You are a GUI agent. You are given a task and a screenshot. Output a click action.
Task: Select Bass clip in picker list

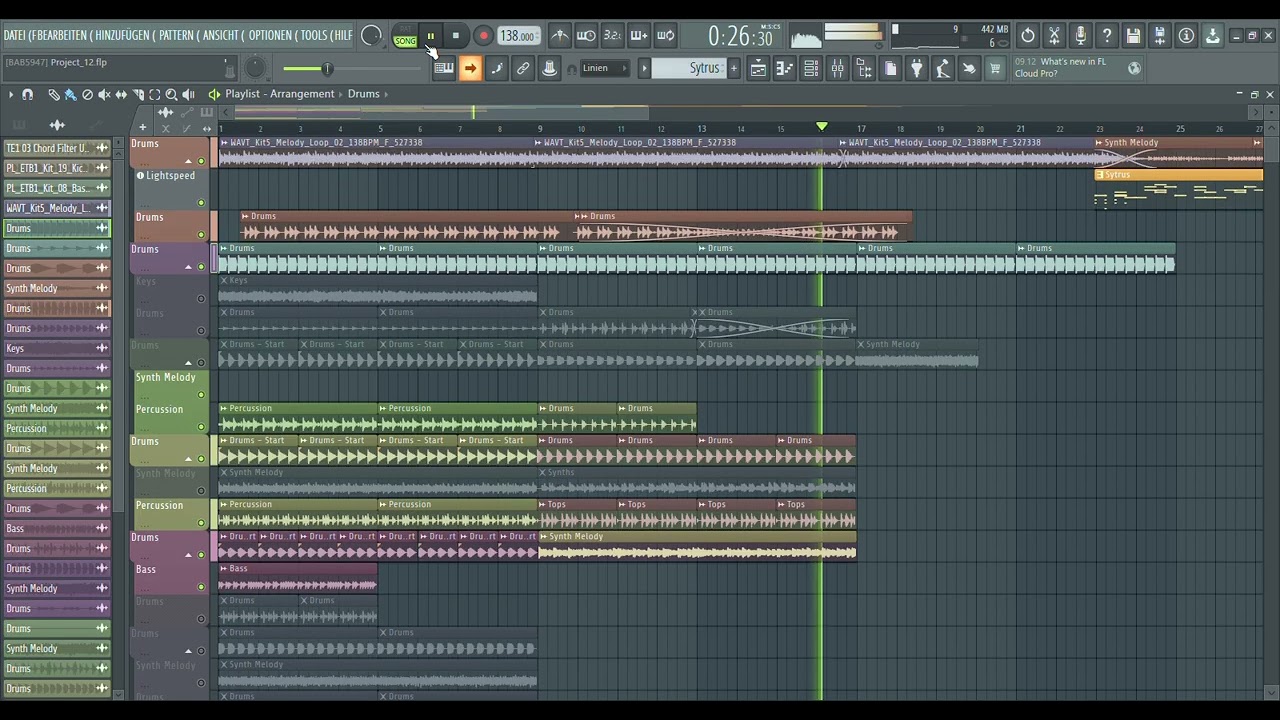click(x=58, y=528)
